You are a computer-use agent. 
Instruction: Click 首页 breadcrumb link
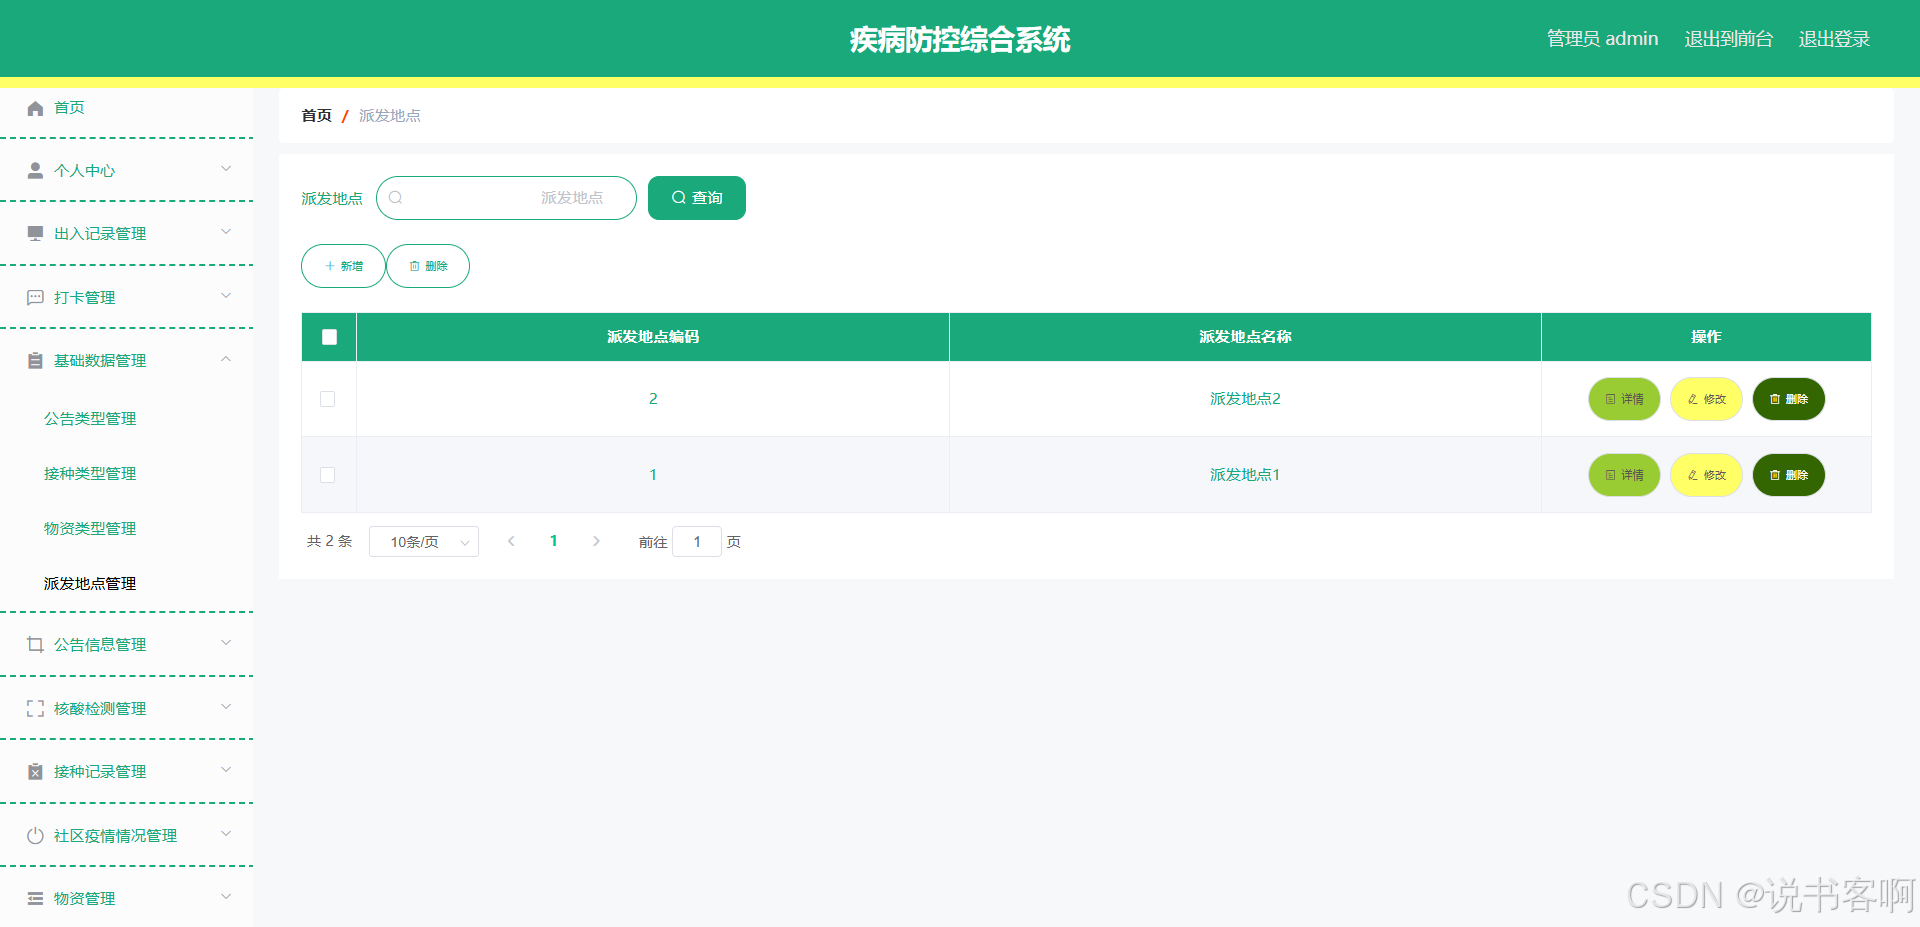click(x=317, y=116)
